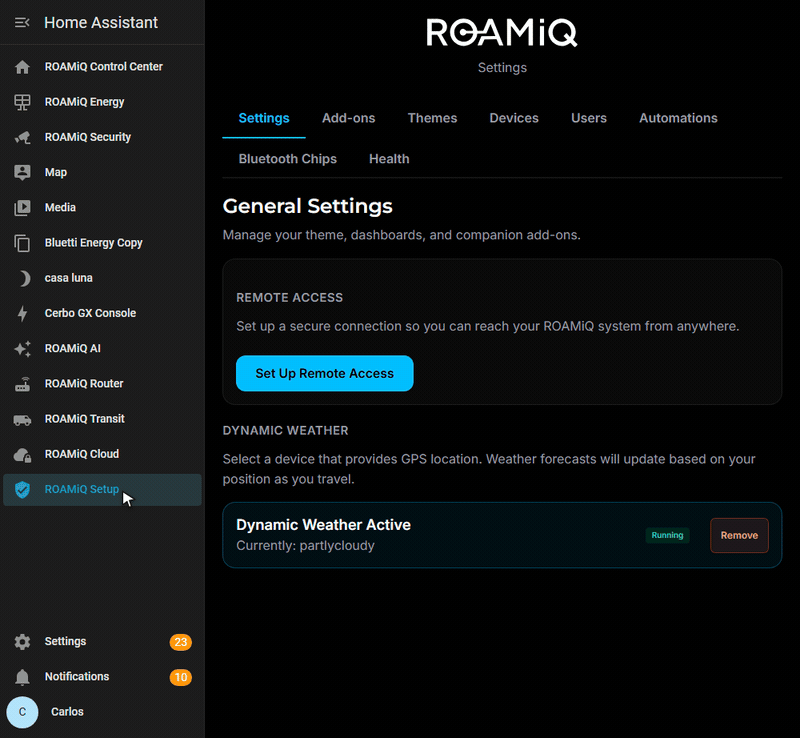Switch to the Add-ons tab
This screenshot has height=738, width=800.
coord(348,118)
